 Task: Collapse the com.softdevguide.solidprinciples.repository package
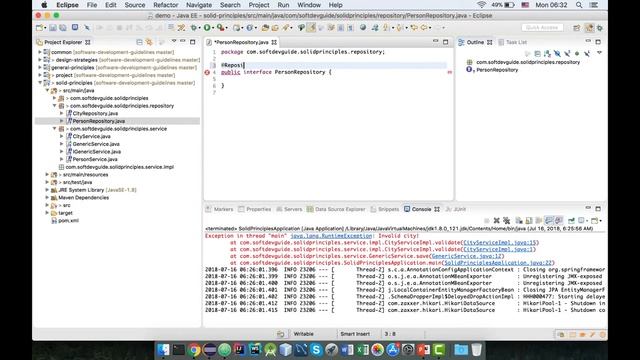point(55,106)
